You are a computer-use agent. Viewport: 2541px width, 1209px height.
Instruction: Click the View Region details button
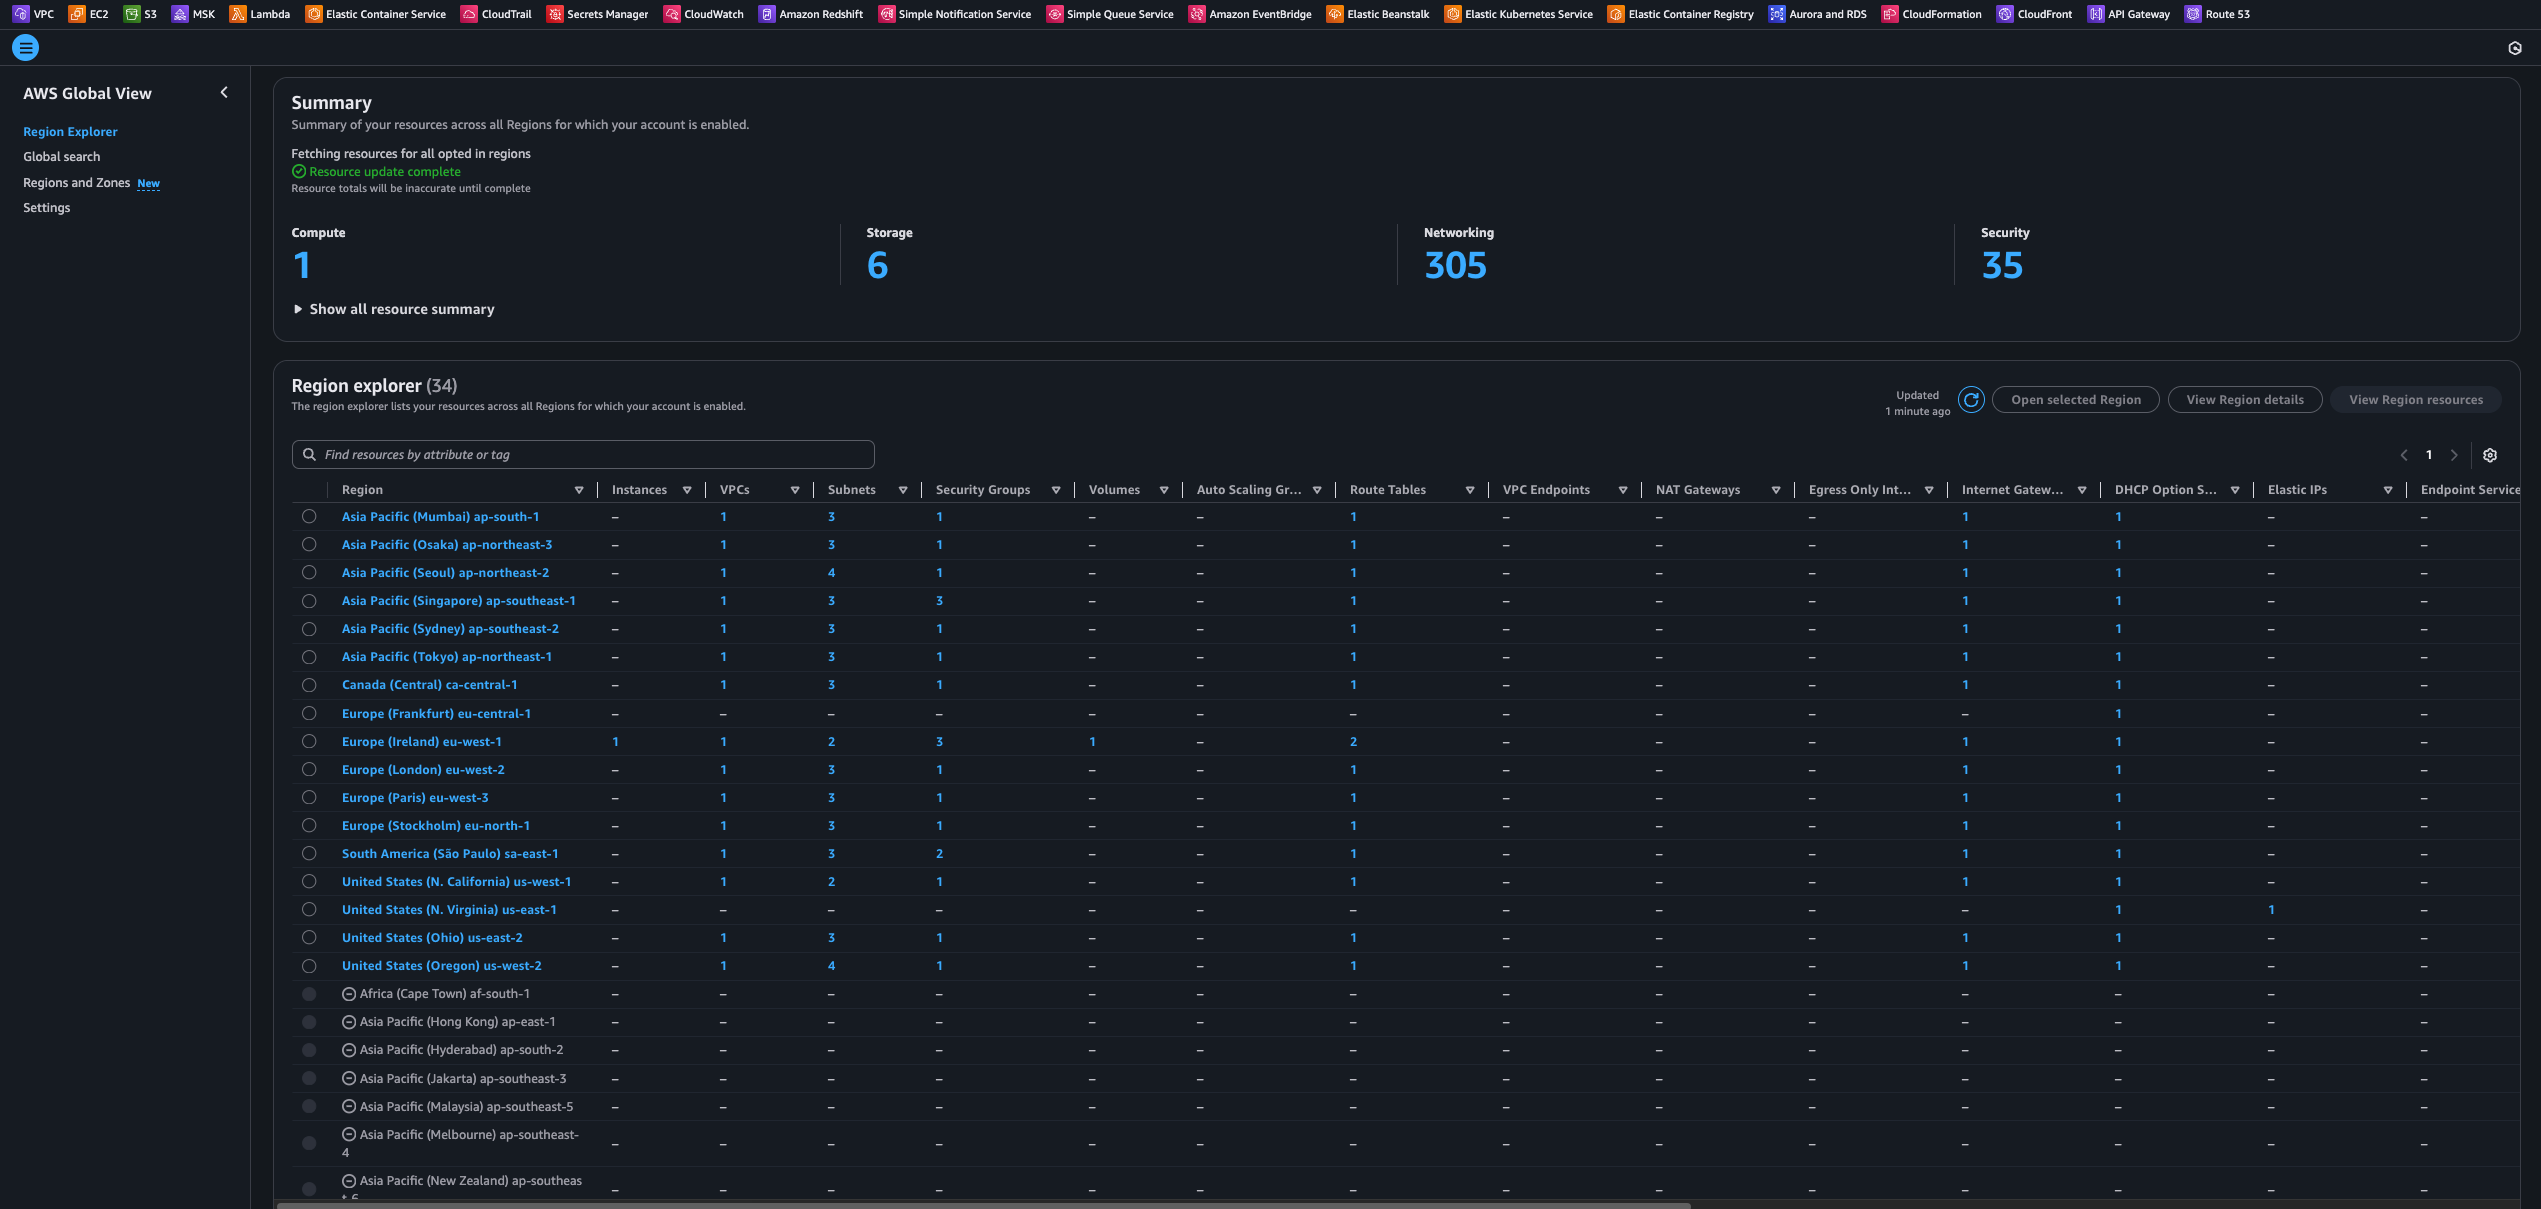click(x=2245, y=400)
